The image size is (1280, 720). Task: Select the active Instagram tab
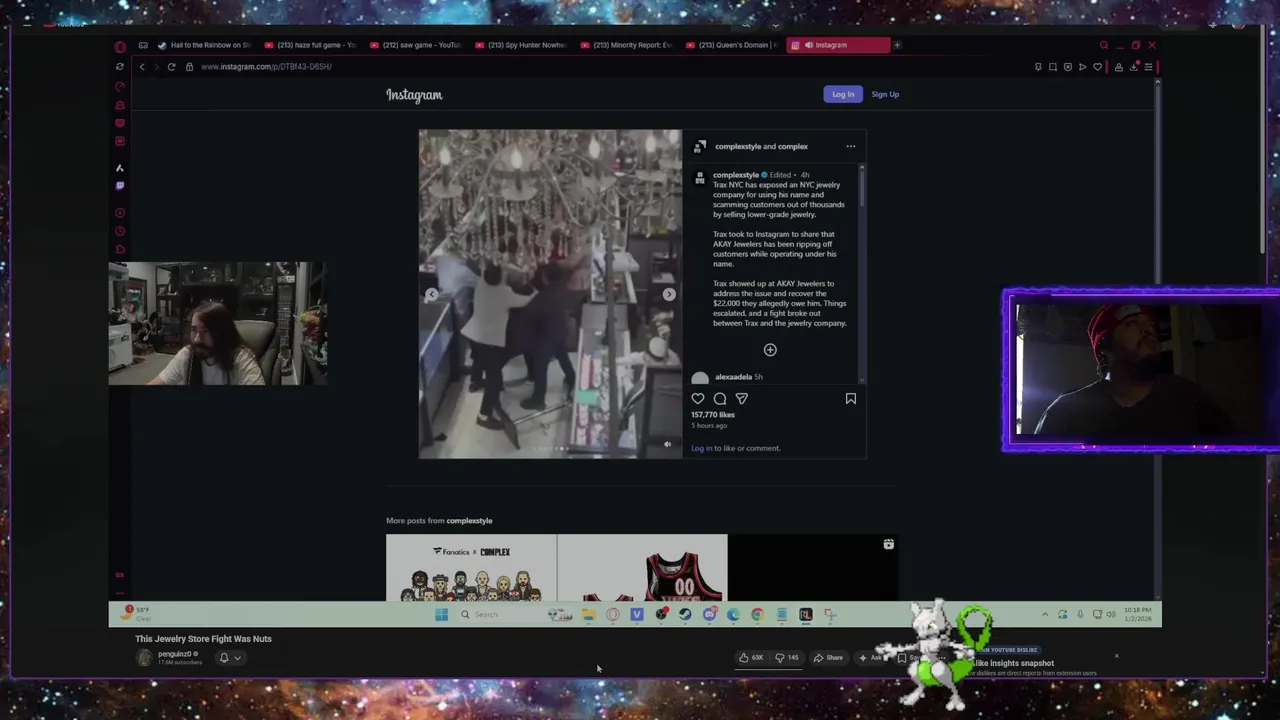(x=838, y=45)
